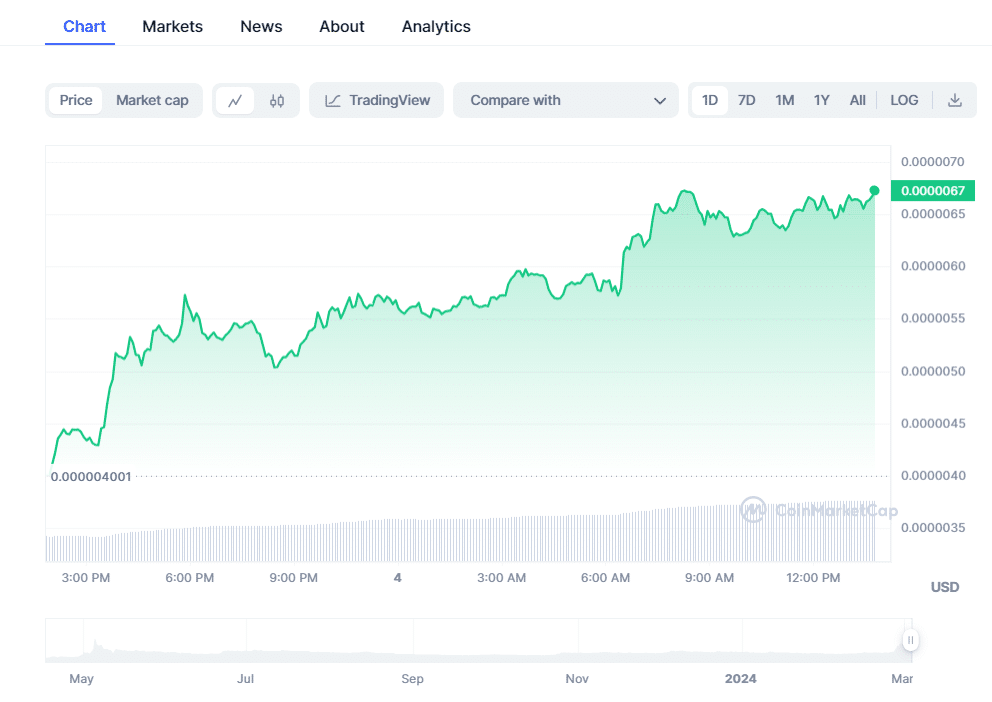Switch to the Markets tab
This screenshot has height=702, width=992.
click(172, 26)
